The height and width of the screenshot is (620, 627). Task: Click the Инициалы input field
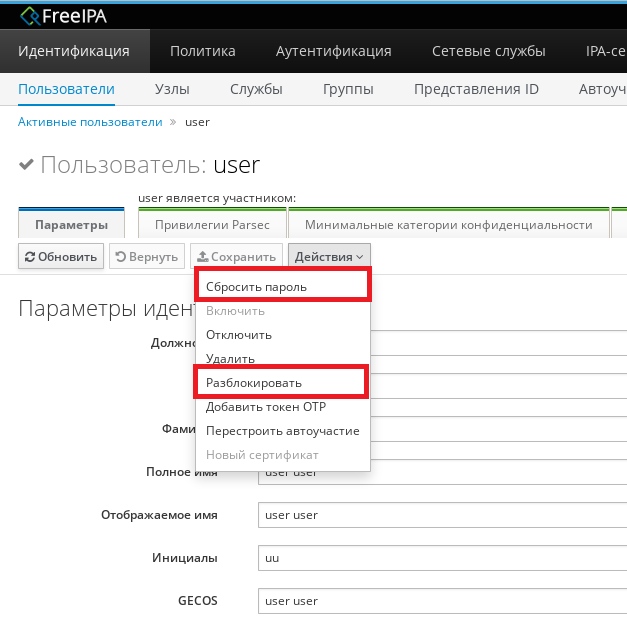pos(440,558)
